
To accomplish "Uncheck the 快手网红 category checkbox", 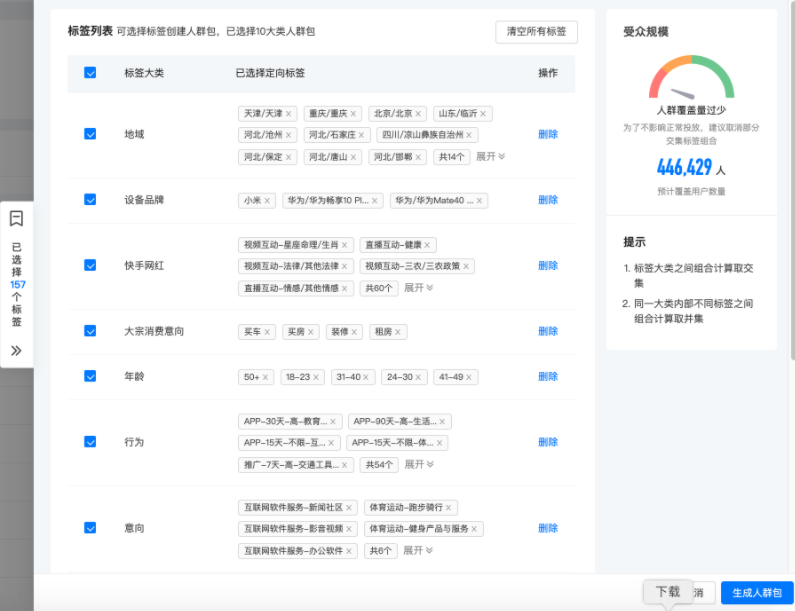I will [x=90, y=265].
